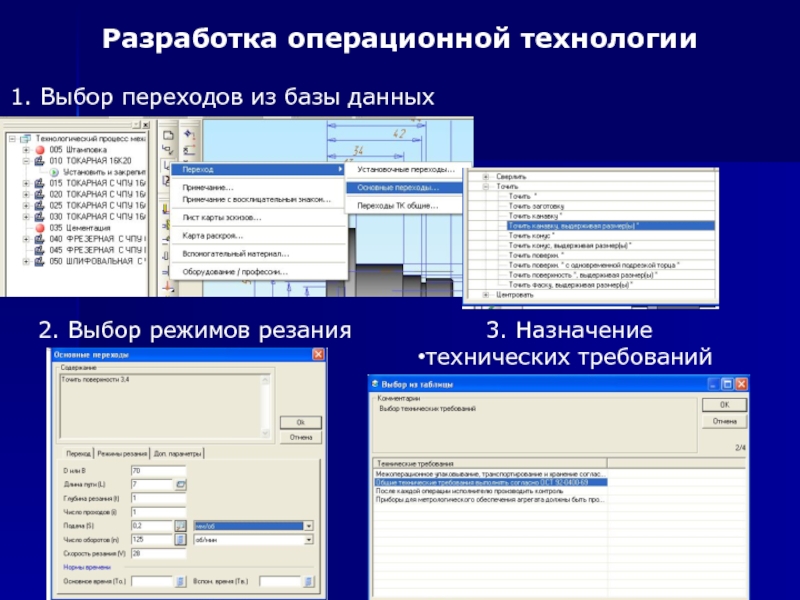Screen dimensions: 800x600
Task: Select row После каждой операции in requirements table
Action: [462, 490]
